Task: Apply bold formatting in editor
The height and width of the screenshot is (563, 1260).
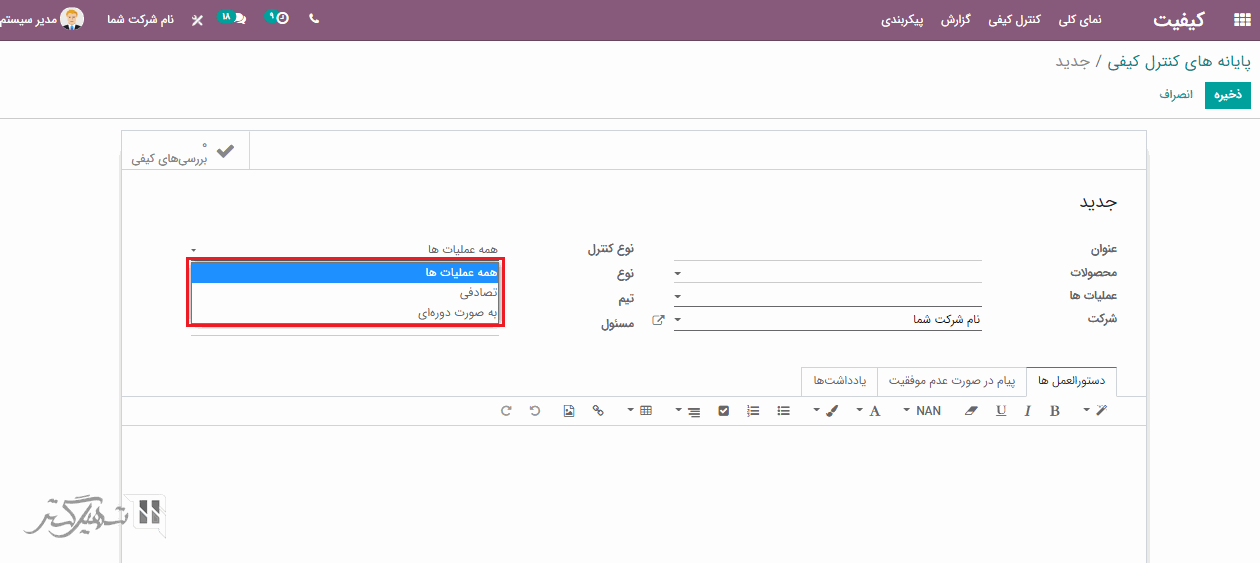Action: click(x=1054, y=411)
